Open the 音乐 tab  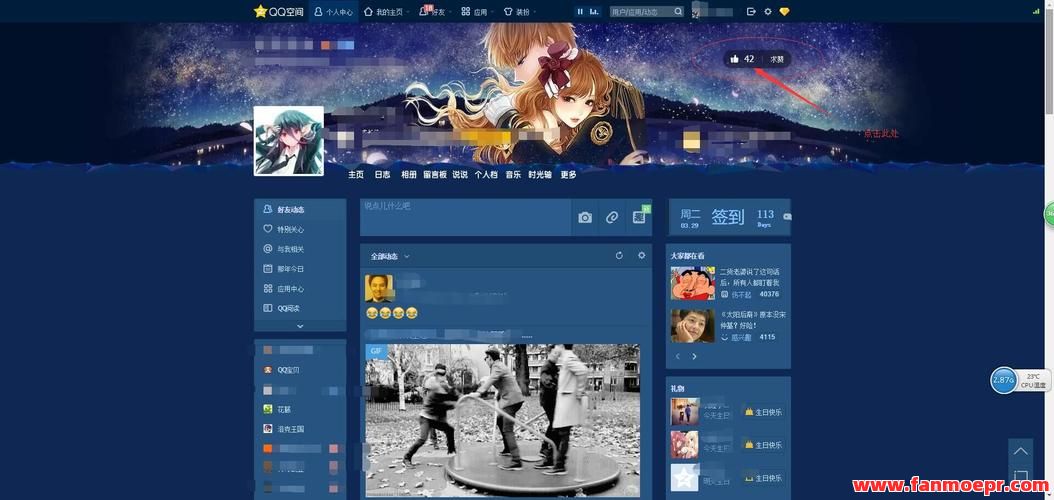point(513,174)
